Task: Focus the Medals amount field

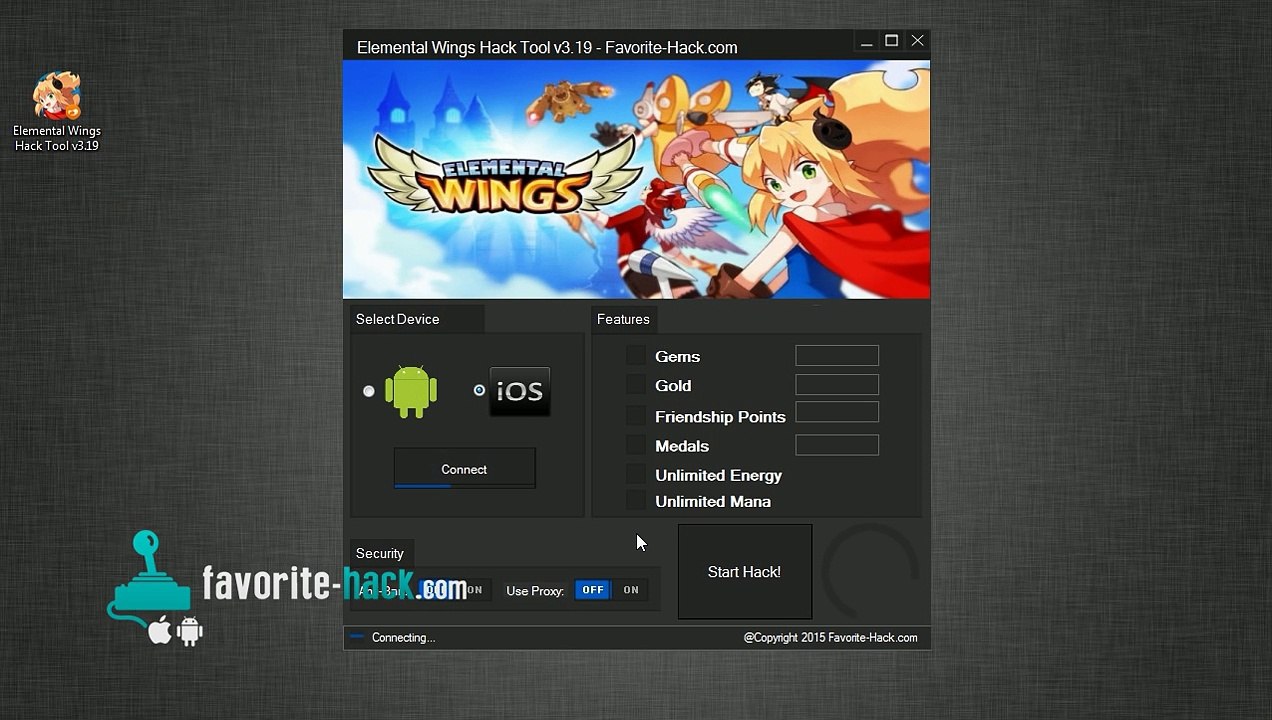Action: coord(837,445)
